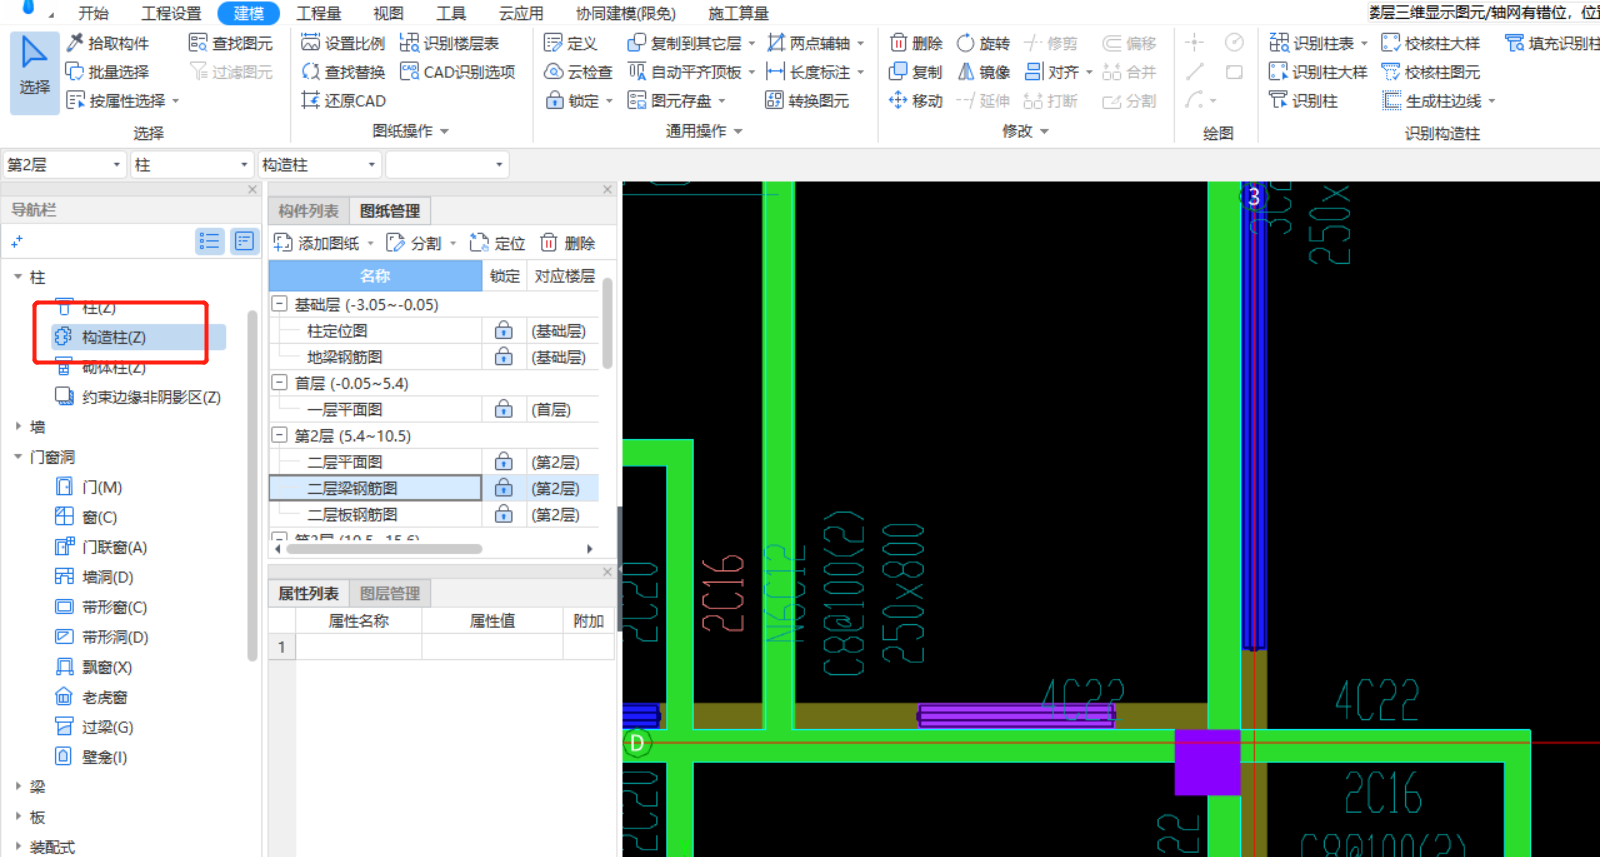The image size is (1600, 857).
Task: Toggle lock for 地梁钢筋图 drawing
Action: coord(504,356)
